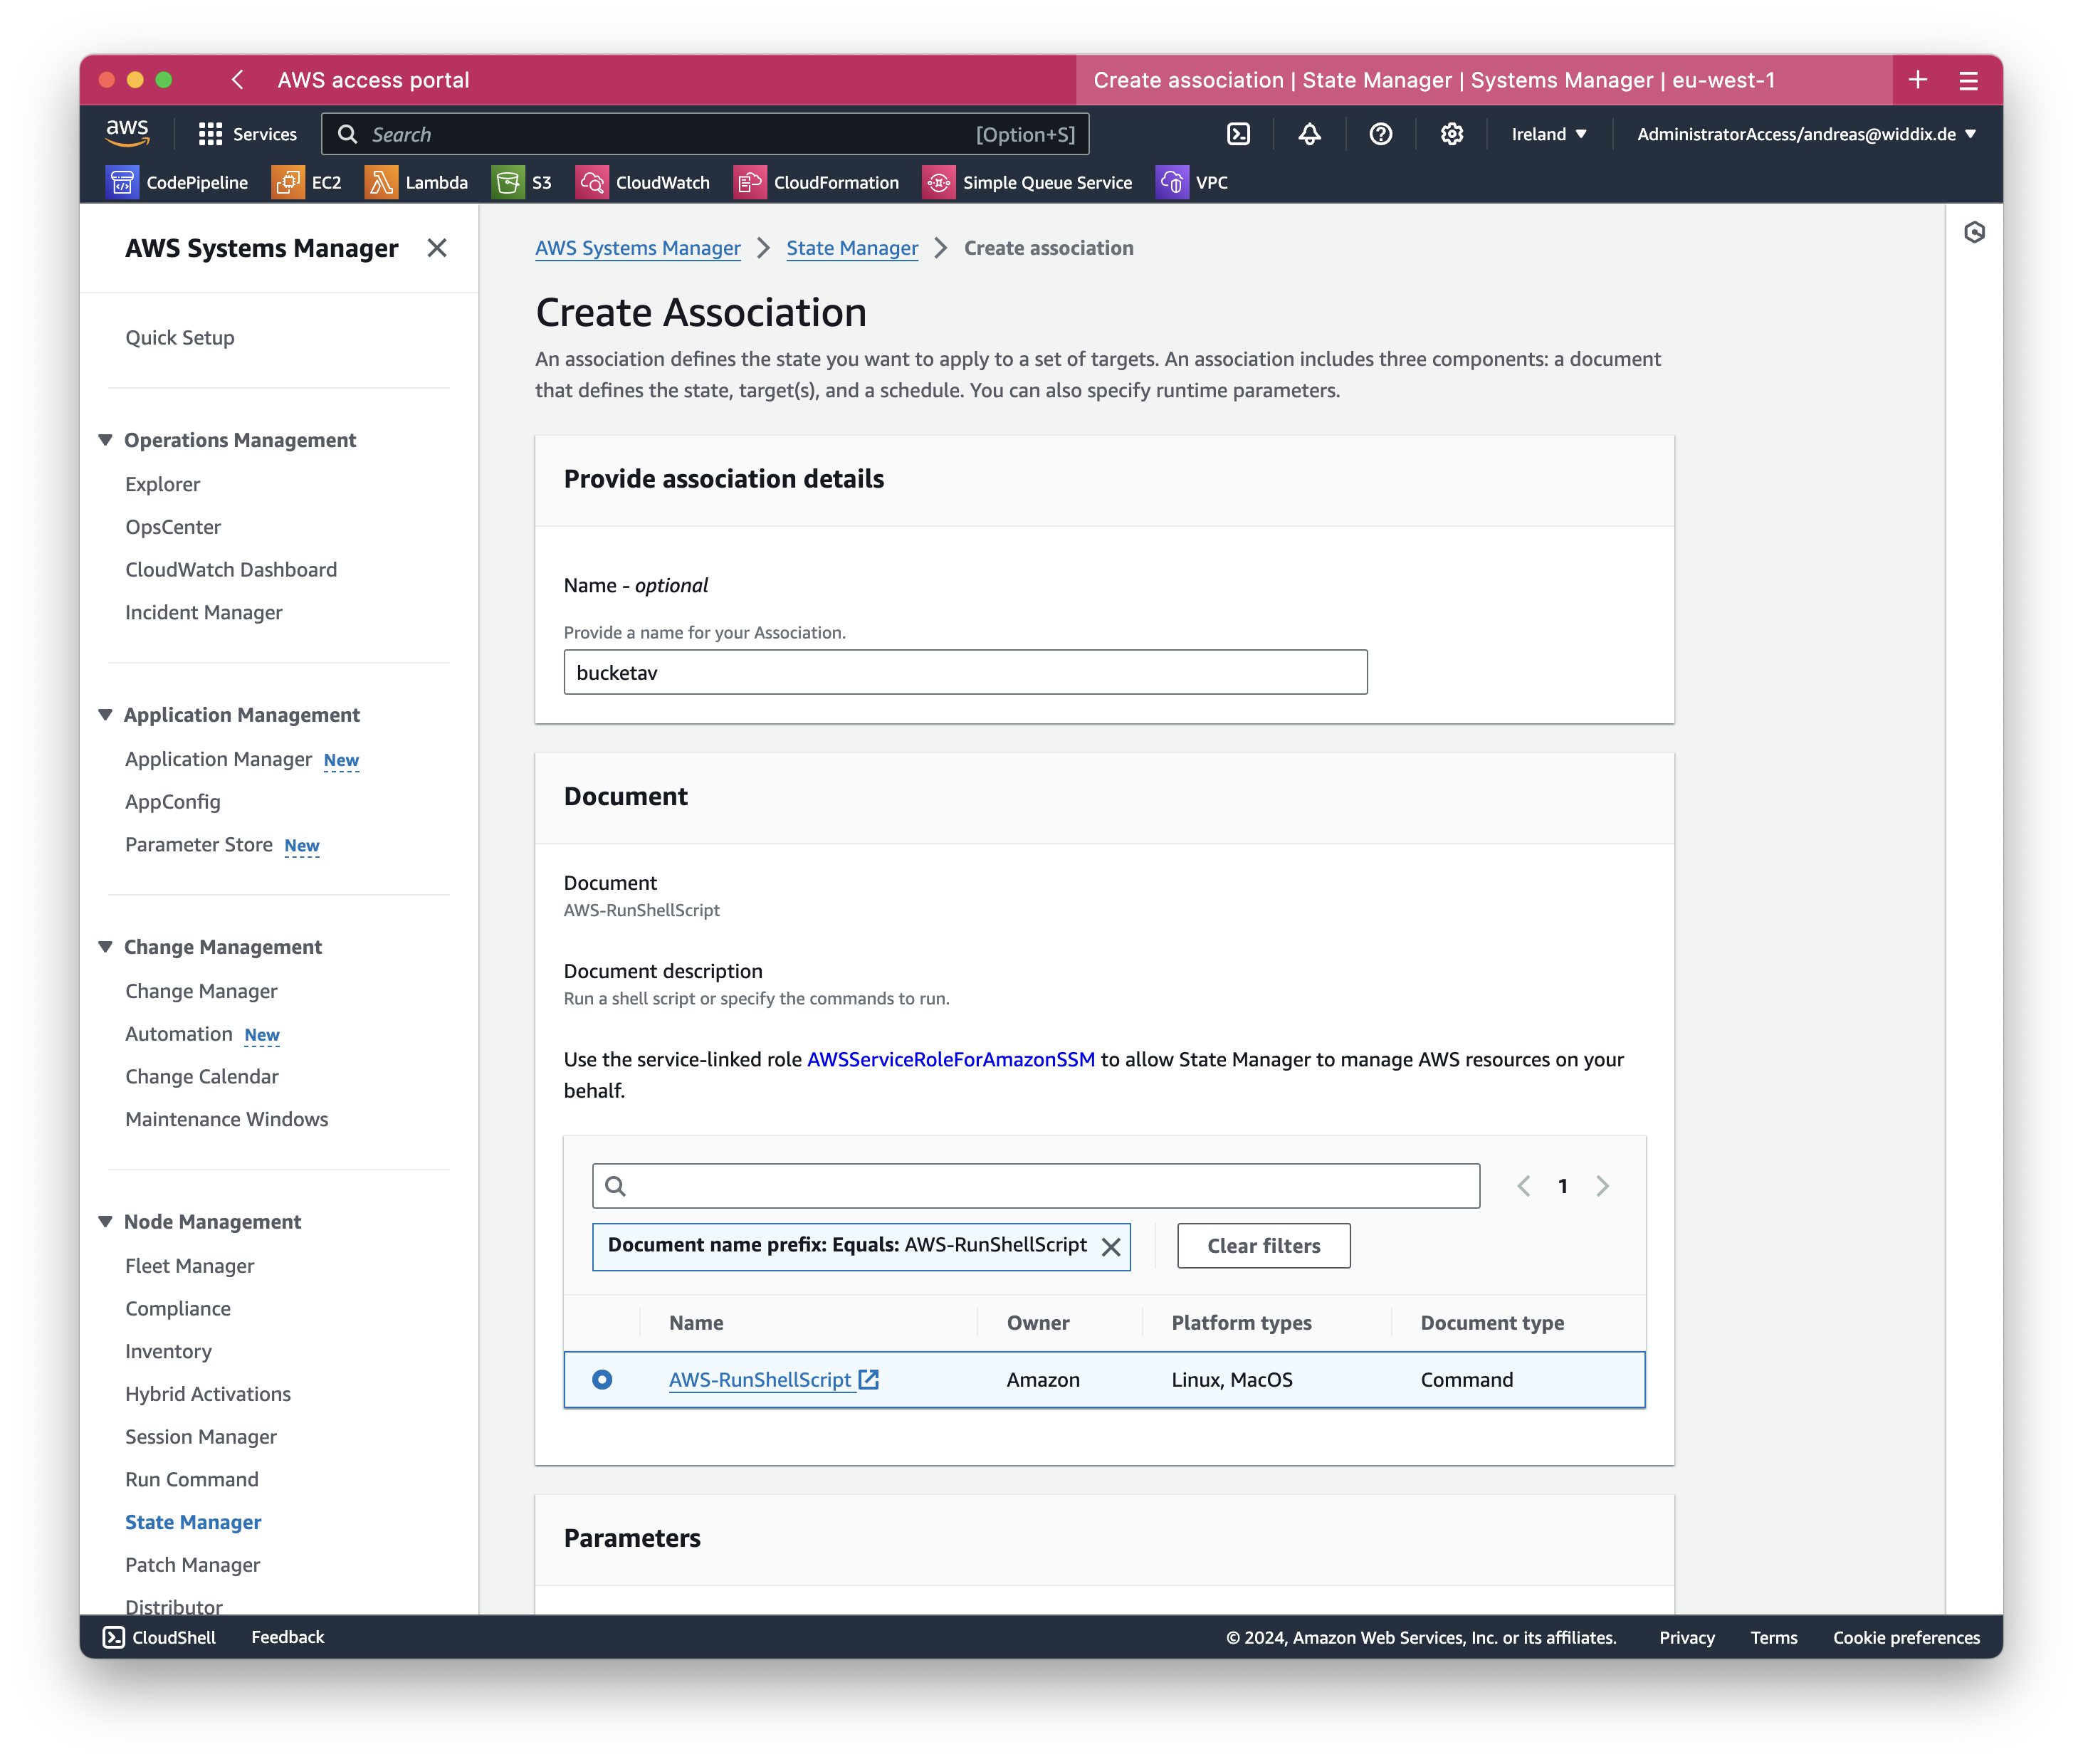The height and width of the screenshot is (1764, 2083).
Task: Collapse the Operations Management section
Action: pyautogui.click(x=105, y=440)
